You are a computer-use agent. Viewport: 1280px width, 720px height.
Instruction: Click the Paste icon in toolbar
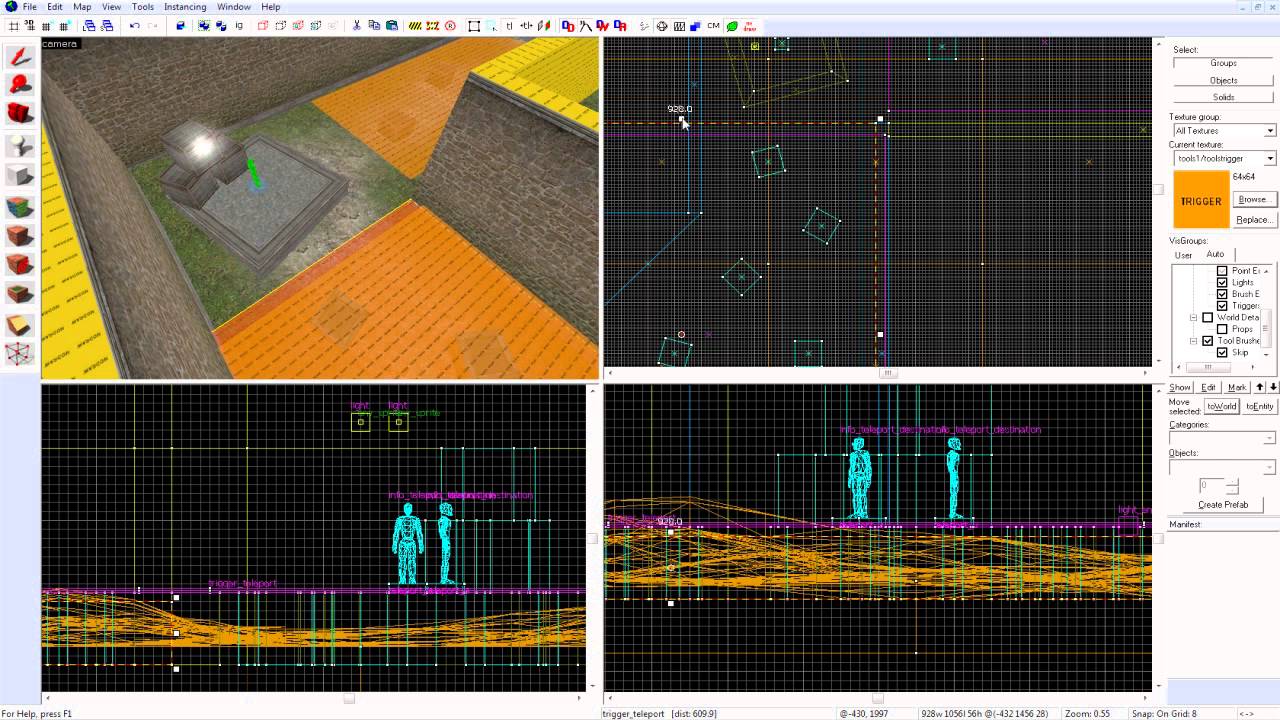(391, 26)
